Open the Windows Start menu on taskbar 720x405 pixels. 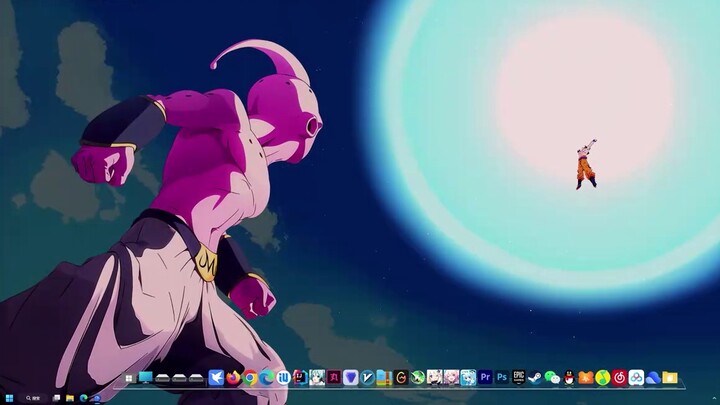coord(9,398)
